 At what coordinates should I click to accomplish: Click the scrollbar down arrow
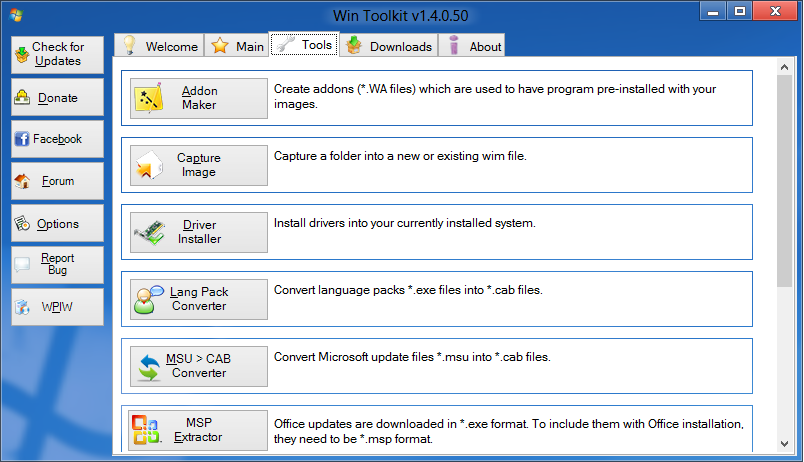click(784, 444)
